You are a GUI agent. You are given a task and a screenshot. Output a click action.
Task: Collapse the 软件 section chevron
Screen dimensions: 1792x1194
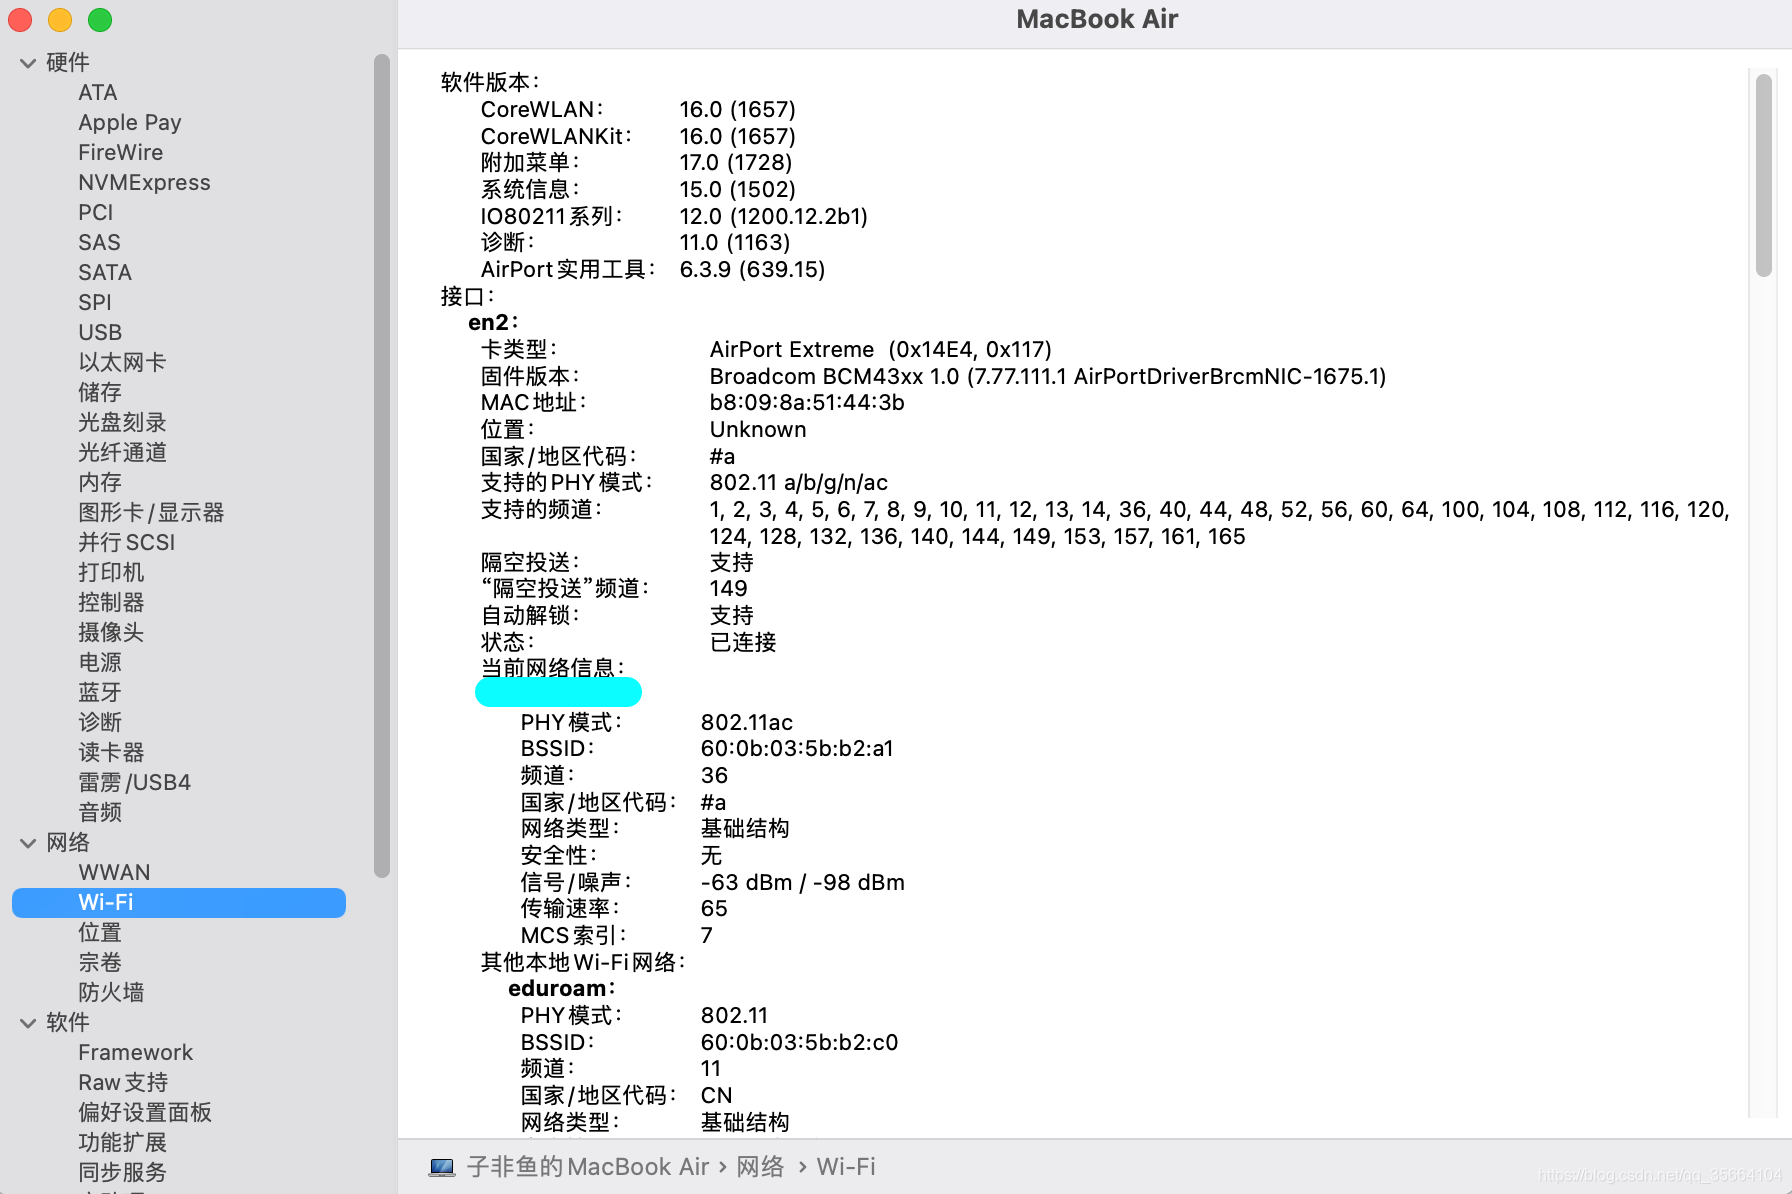[x=28, y=1023]
